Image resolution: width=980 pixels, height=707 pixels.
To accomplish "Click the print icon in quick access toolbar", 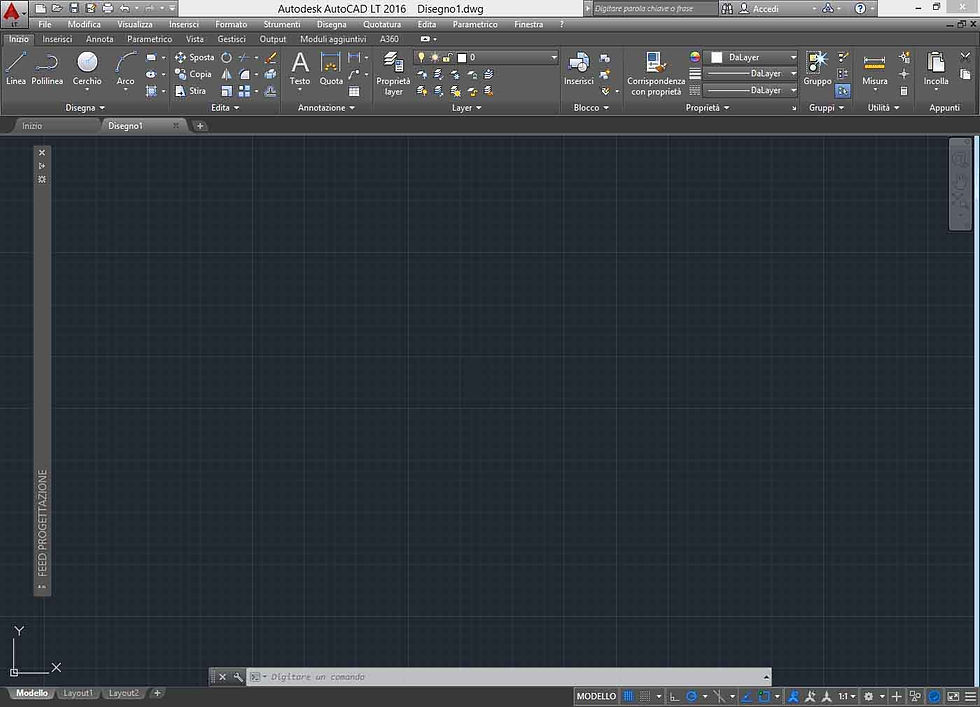I will point(108,8).
